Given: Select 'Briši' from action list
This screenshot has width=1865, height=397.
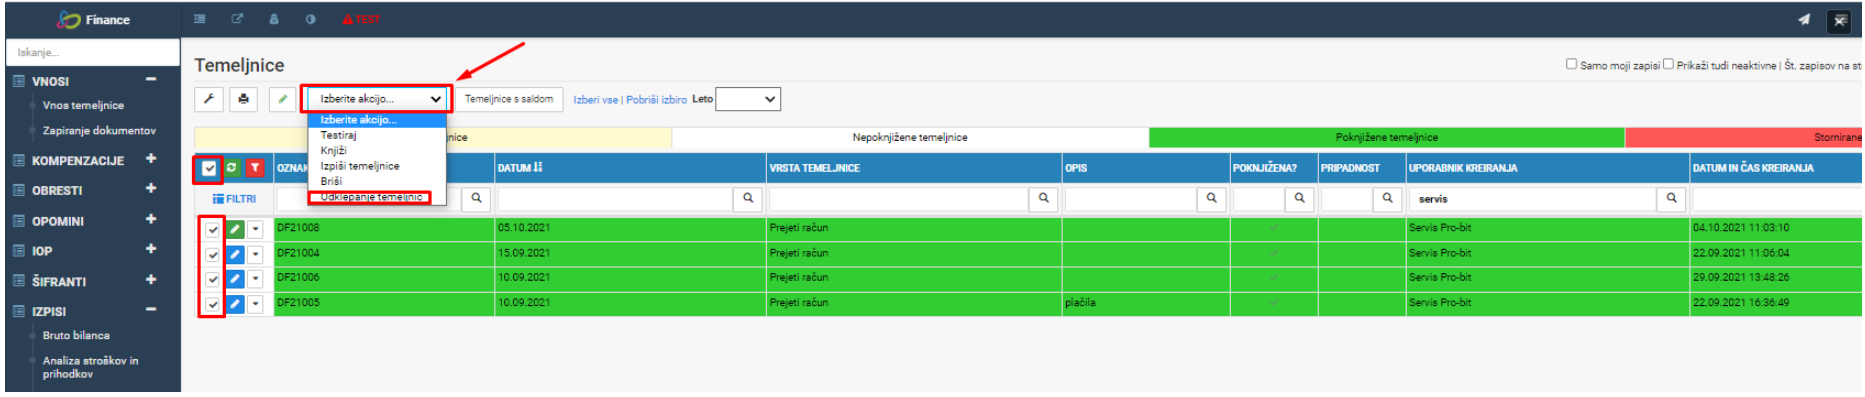Looking at the screenshot, I should (376, 181).
